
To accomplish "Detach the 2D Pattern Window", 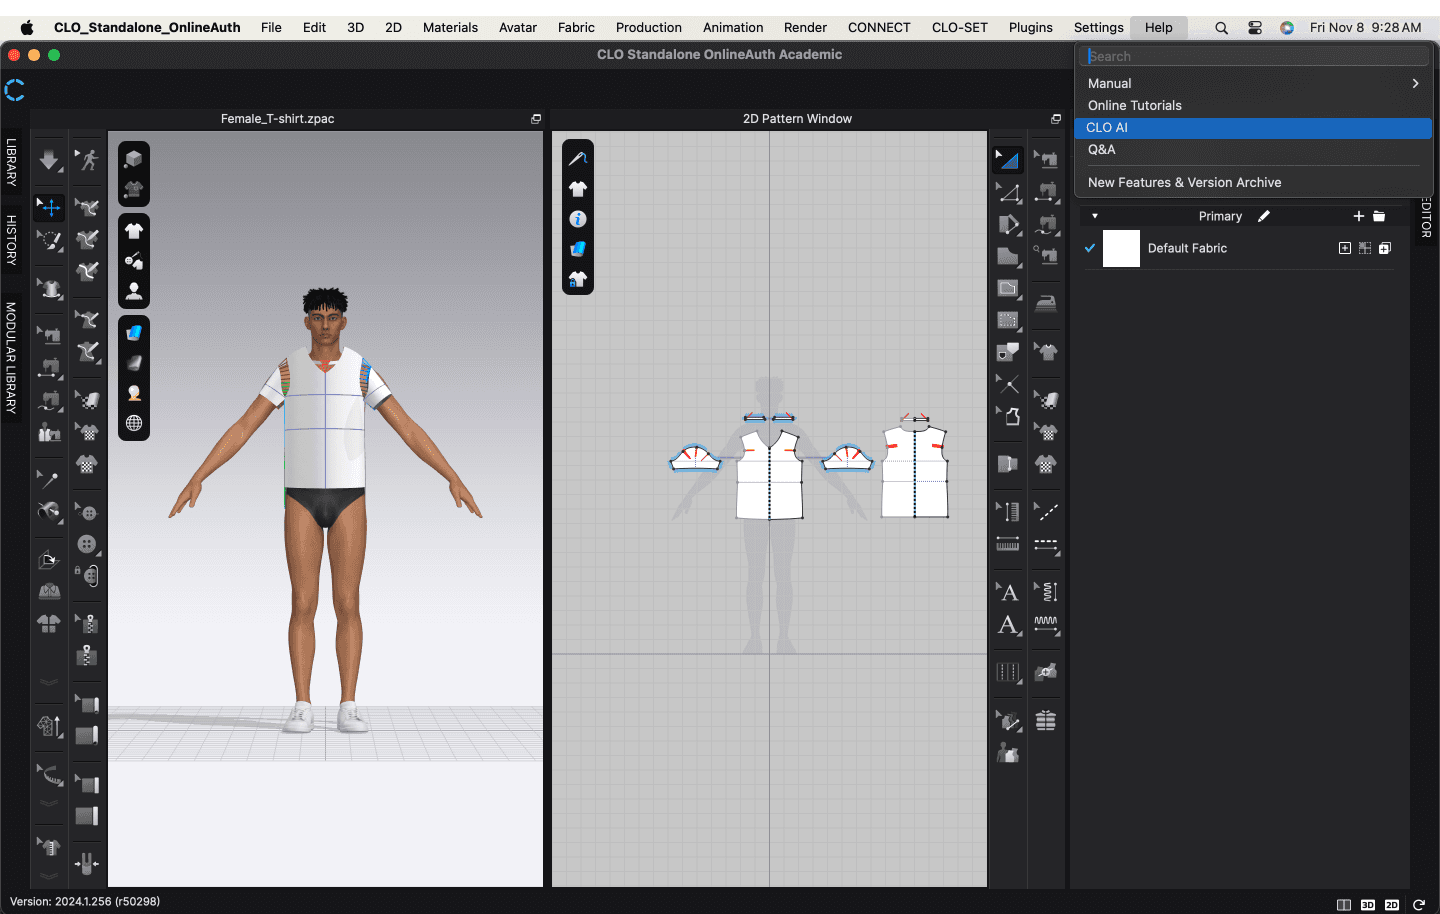I will [1056, 119].
